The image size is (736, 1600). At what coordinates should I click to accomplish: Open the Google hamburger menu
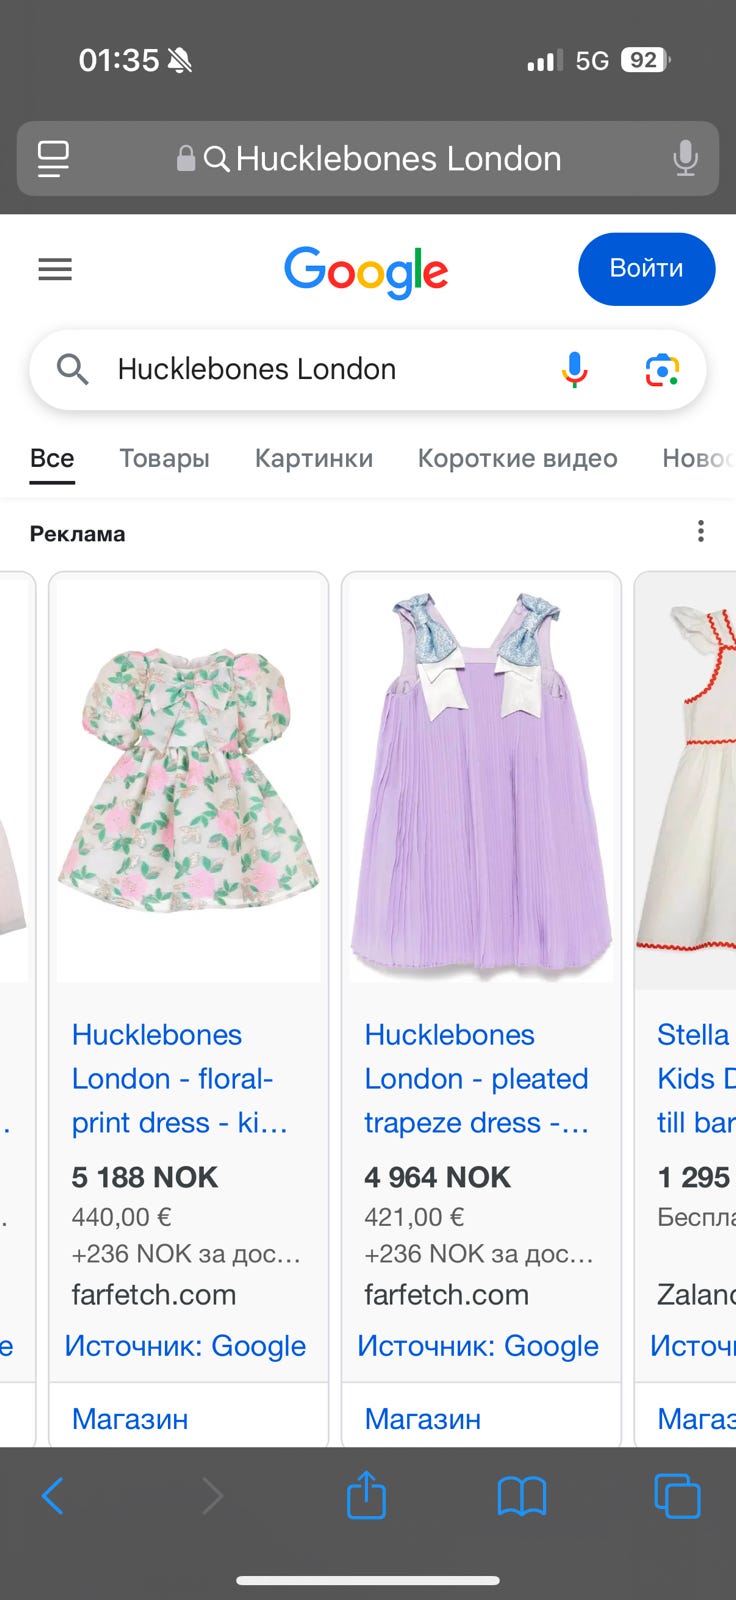point(55,269)
